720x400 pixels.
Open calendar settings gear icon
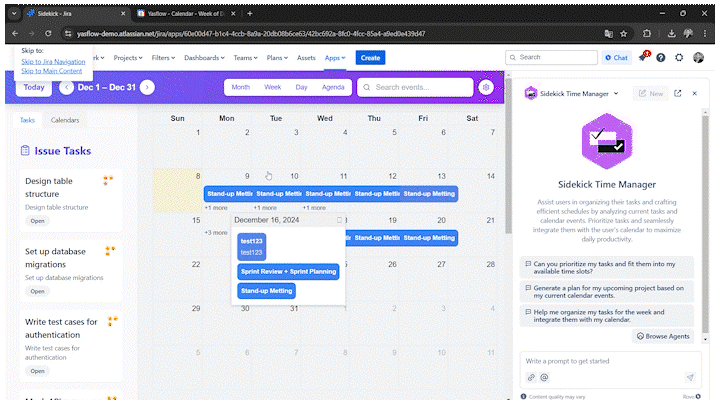[x=486, y=87]
